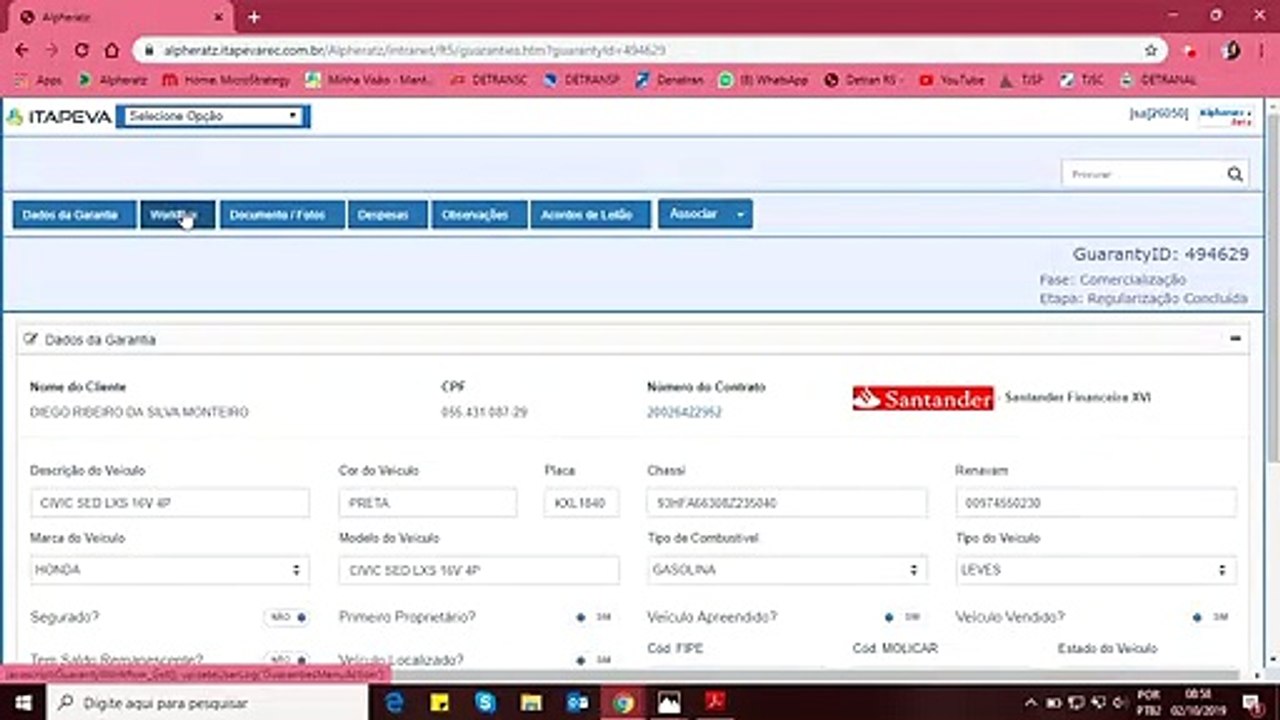Bookmark this page with star icon

click(x=1151, y=50)
